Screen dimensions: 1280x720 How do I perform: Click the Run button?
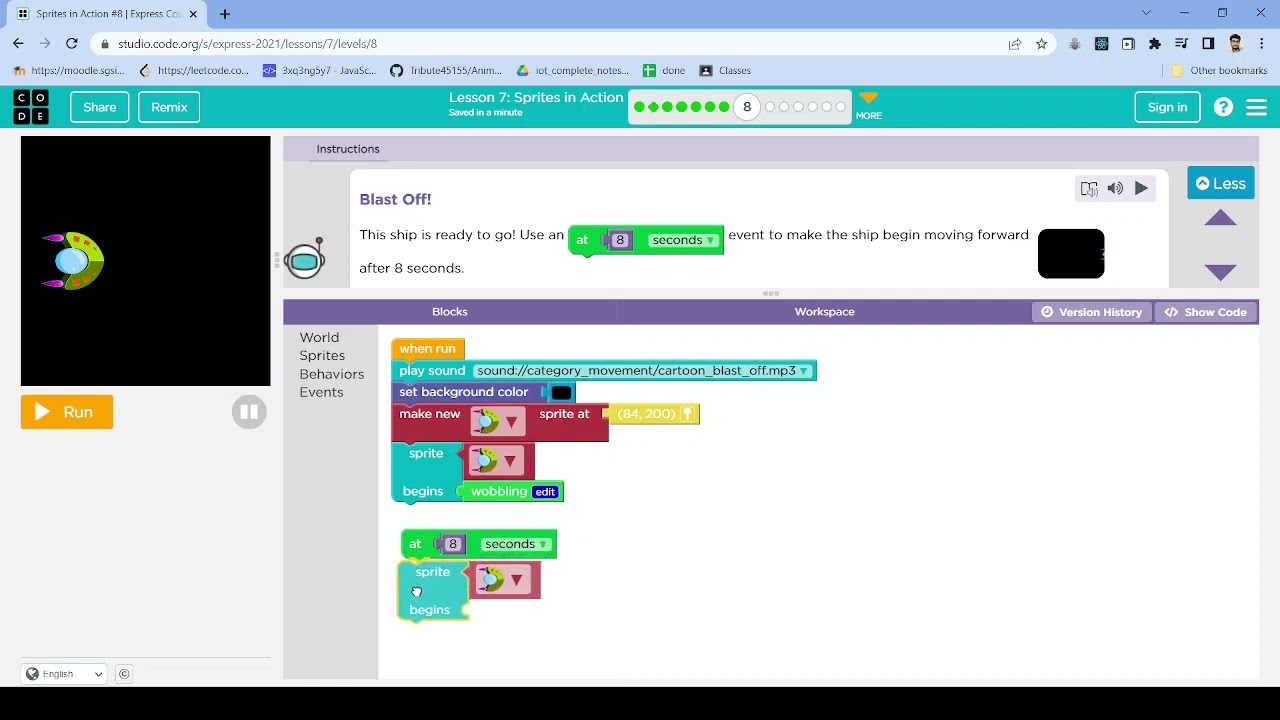coord(67,412)
